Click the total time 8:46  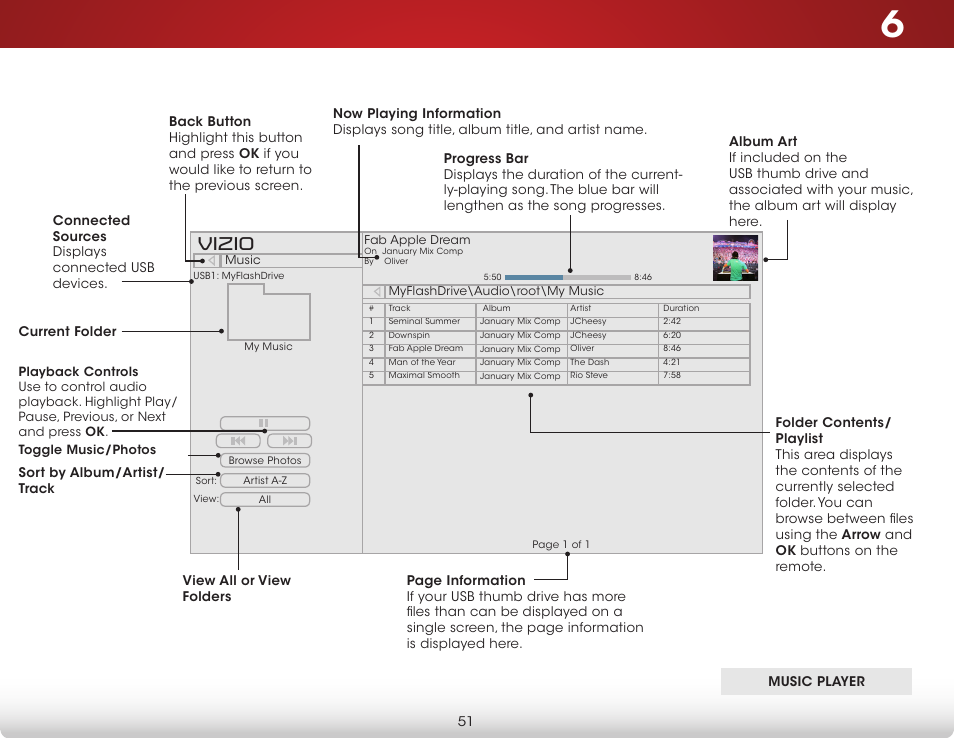click(642, 277)
